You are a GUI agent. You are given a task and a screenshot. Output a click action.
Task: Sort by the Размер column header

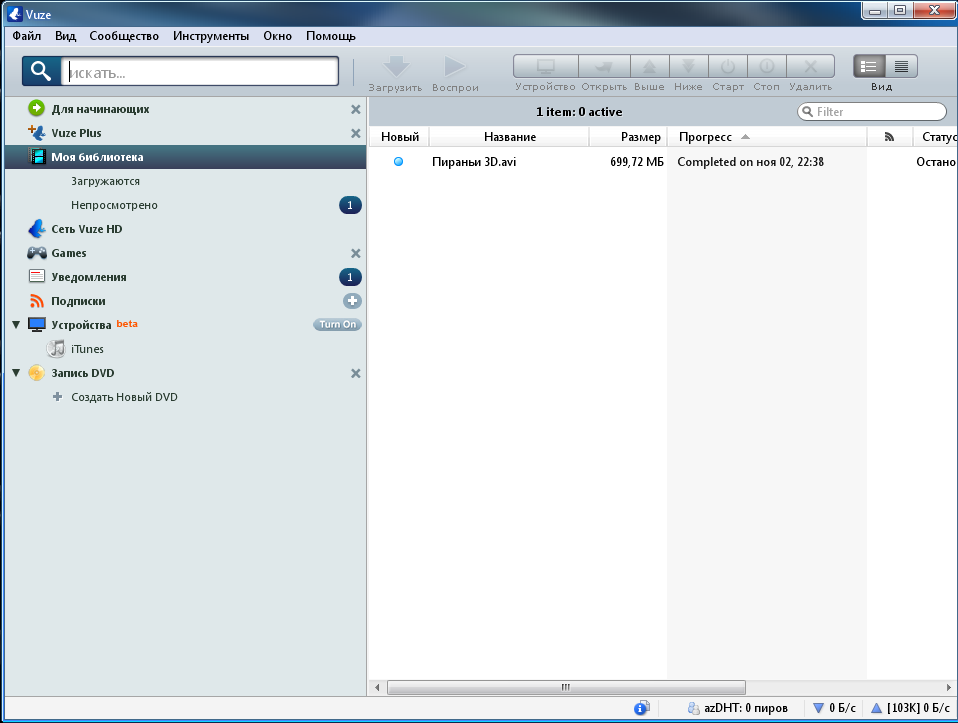629,137
